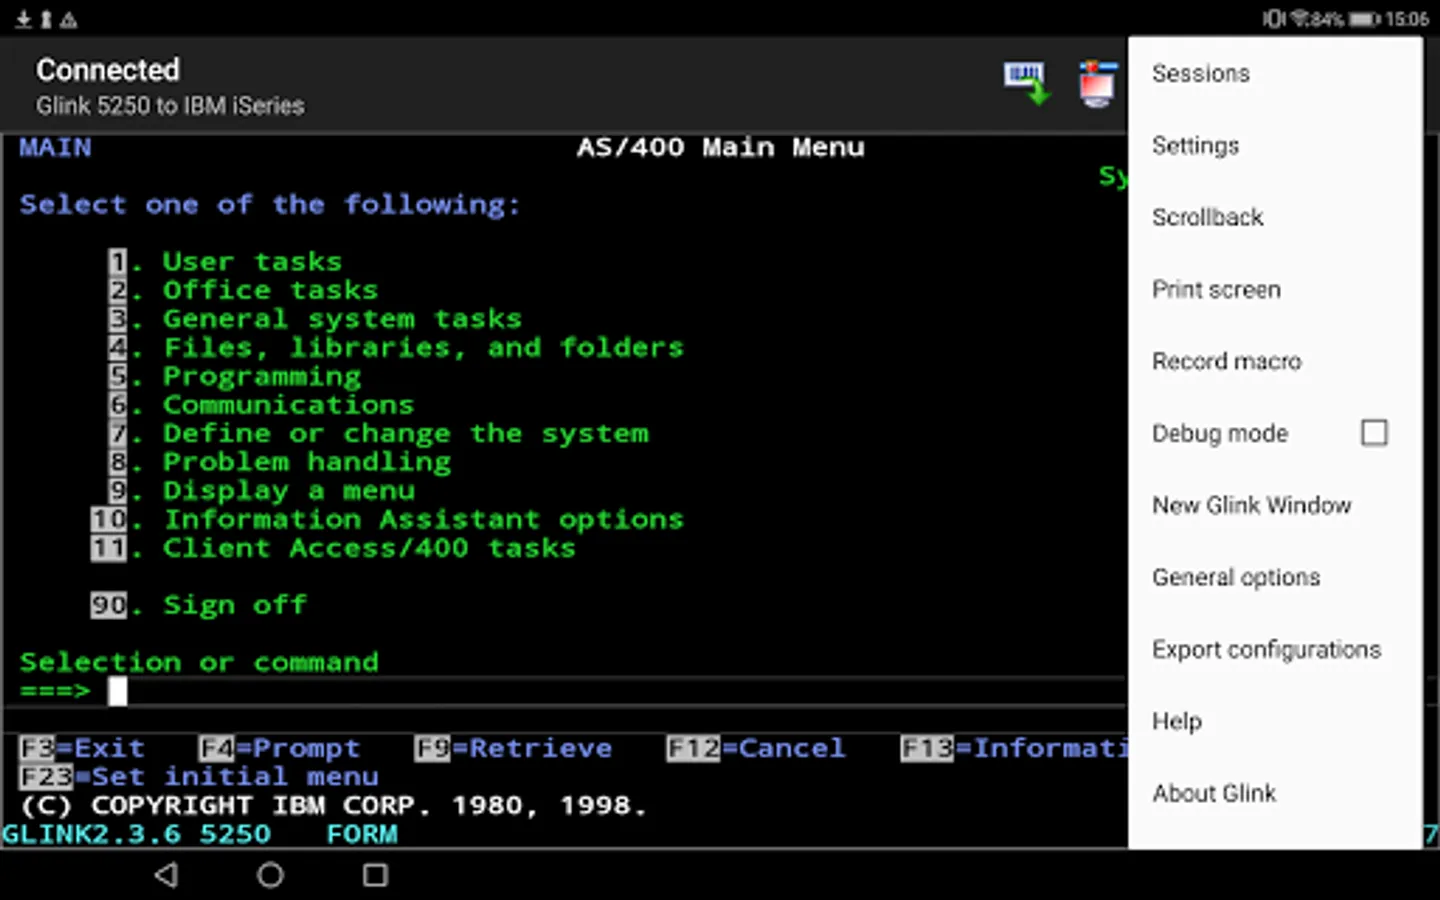Select option 3 General system tasks
The height and width of the screenshot is (900, 1440).
[315, 319]
